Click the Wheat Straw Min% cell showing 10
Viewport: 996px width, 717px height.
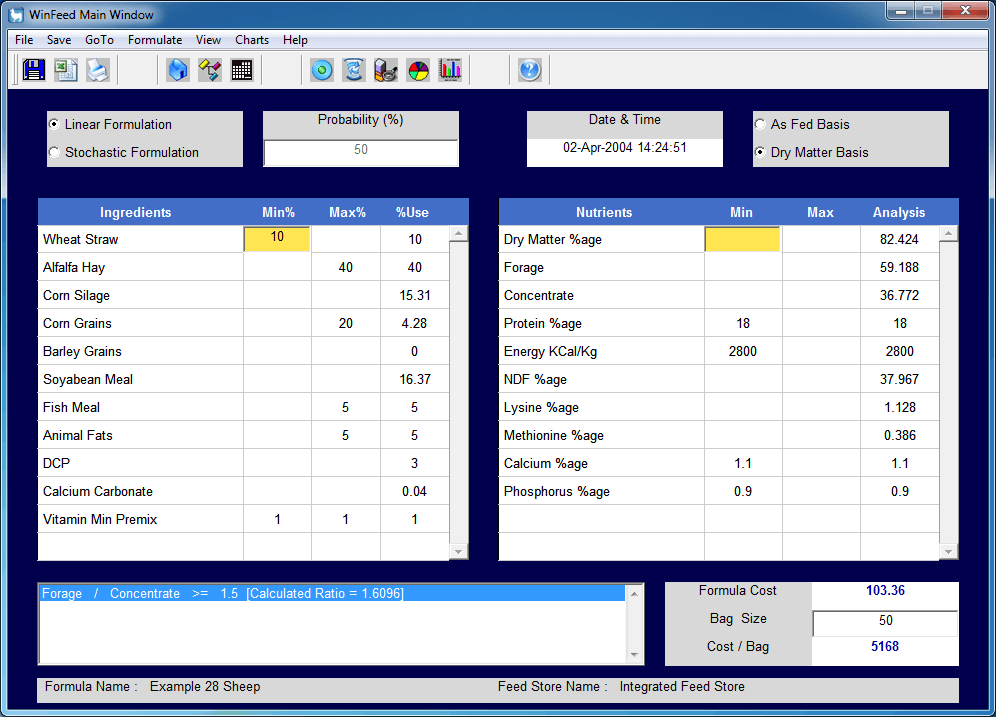[x=277, y=239]
